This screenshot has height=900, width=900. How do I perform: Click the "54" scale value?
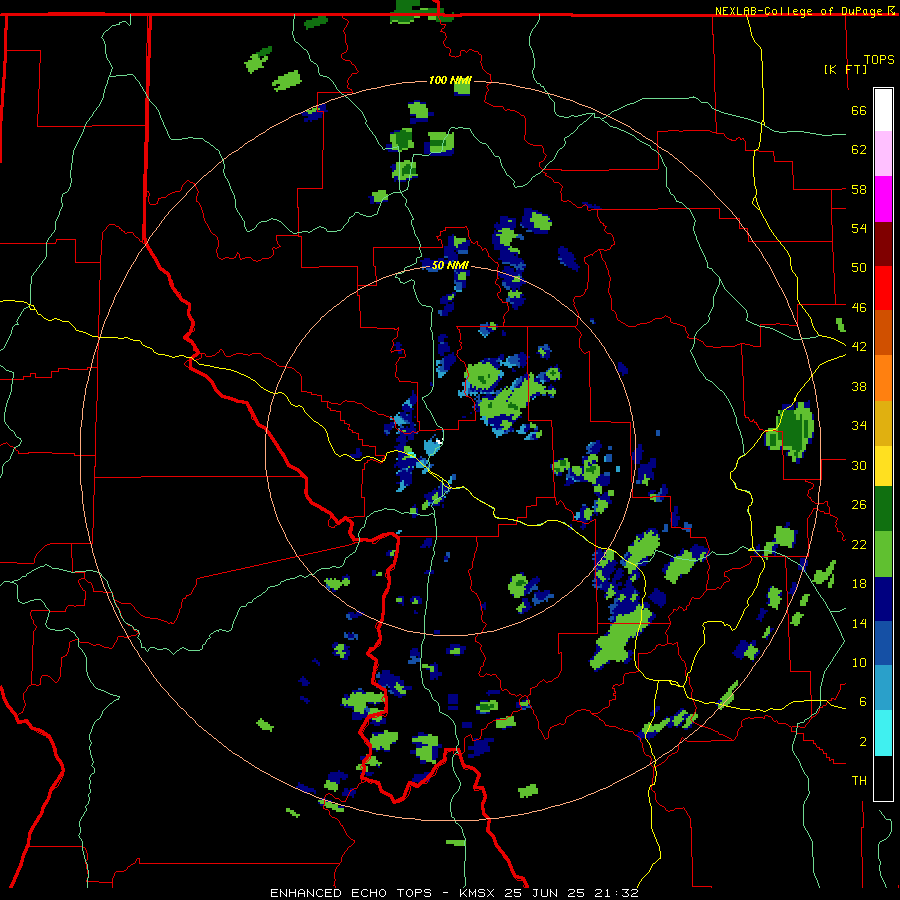pyautogui.click(x=859, y=228)
